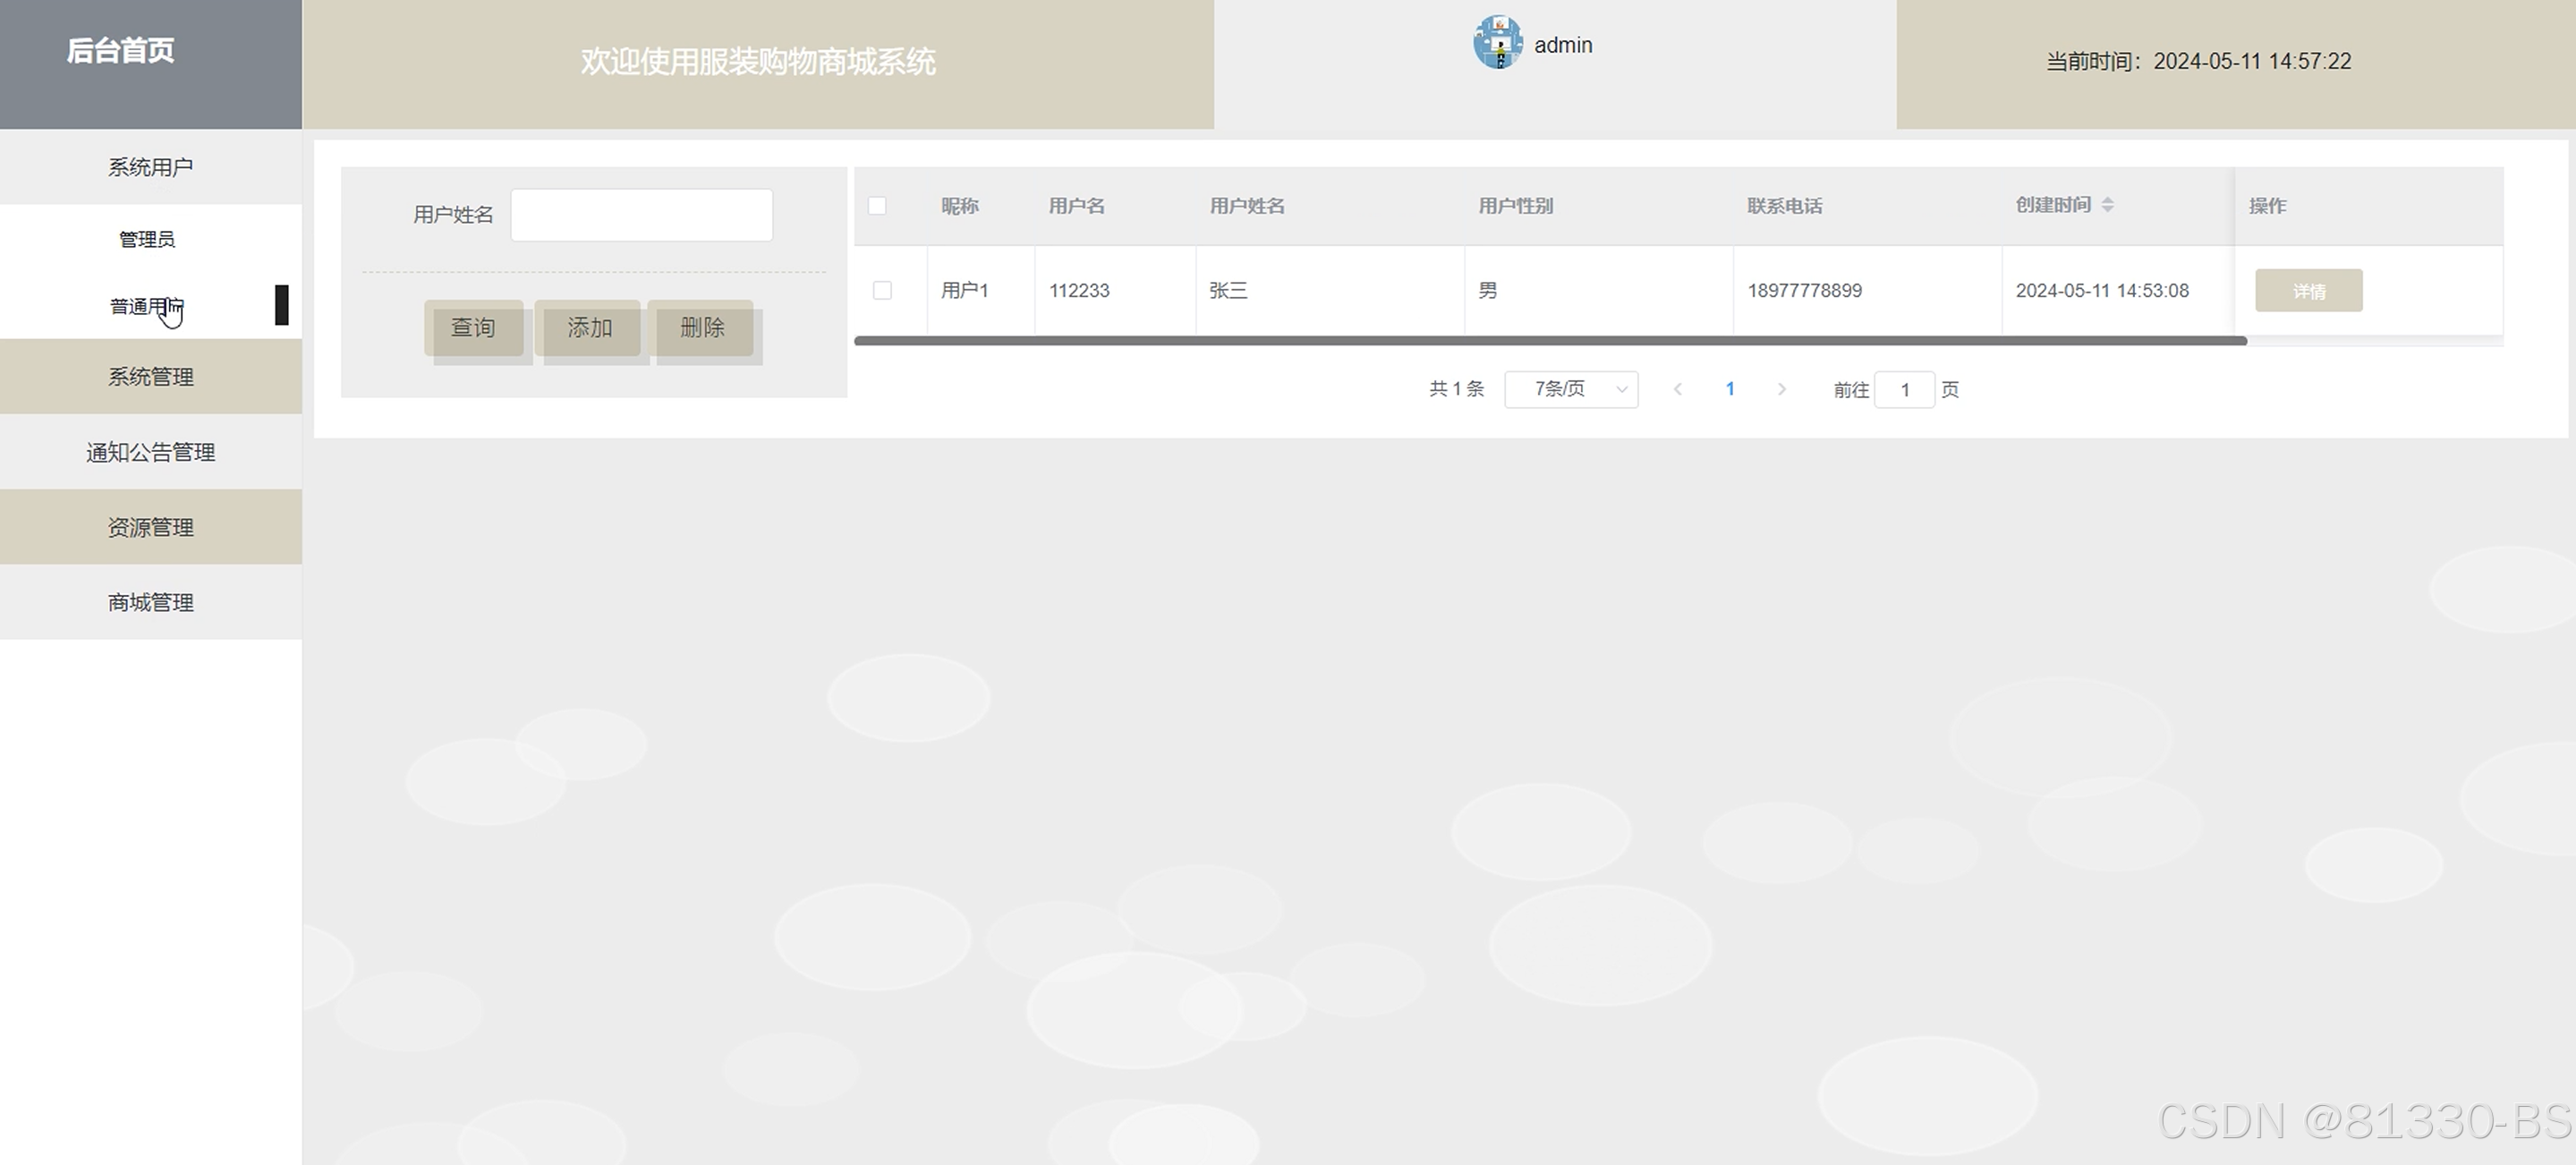
Task: Open 商城管理 sidebar menu
Action: point(151,602)
